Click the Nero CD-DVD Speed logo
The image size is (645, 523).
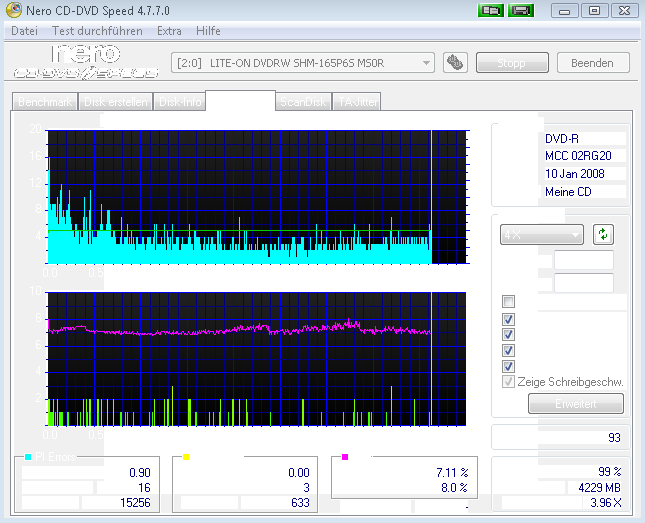point(86,62)
